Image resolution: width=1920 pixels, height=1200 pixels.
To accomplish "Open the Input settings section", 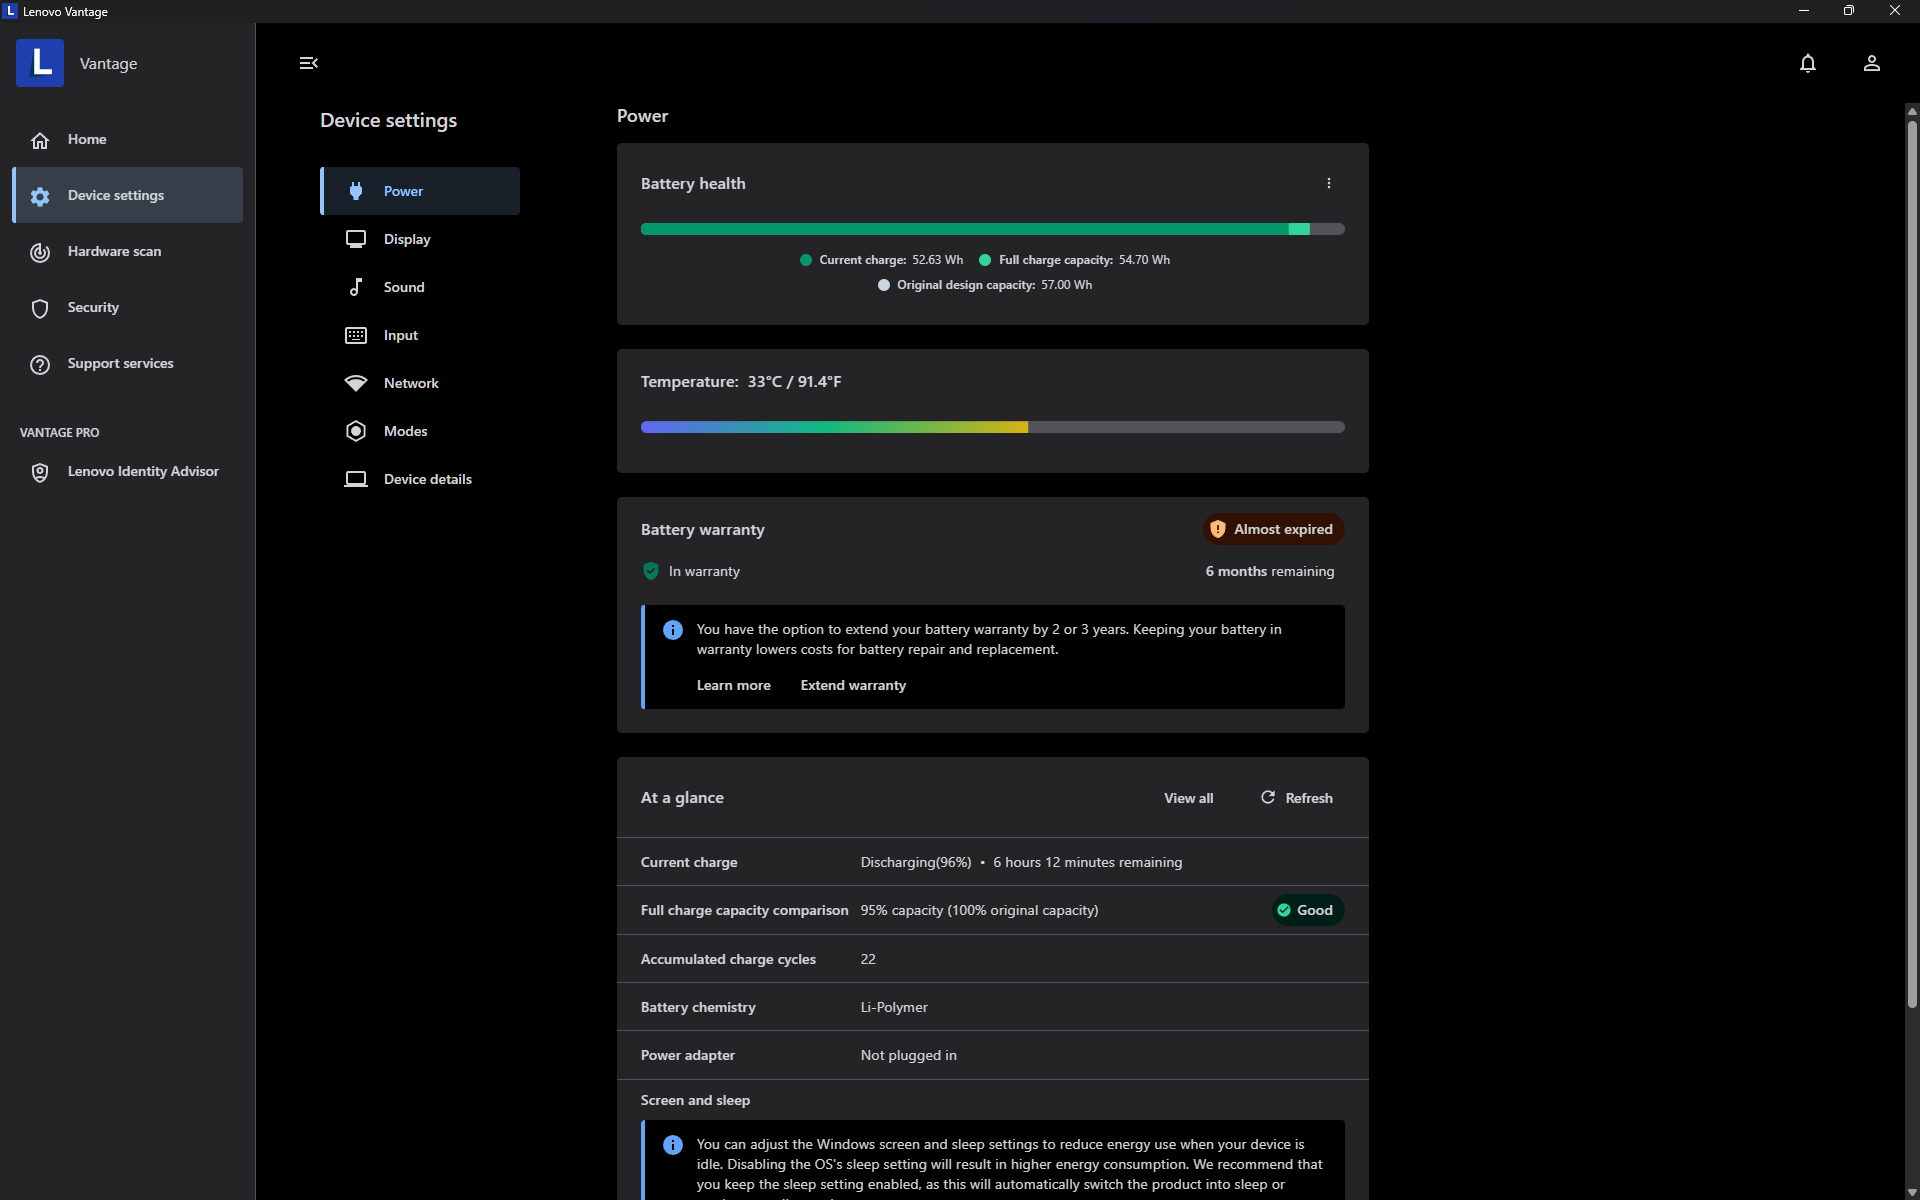I will pyautogui.click(x=420, y=335).
